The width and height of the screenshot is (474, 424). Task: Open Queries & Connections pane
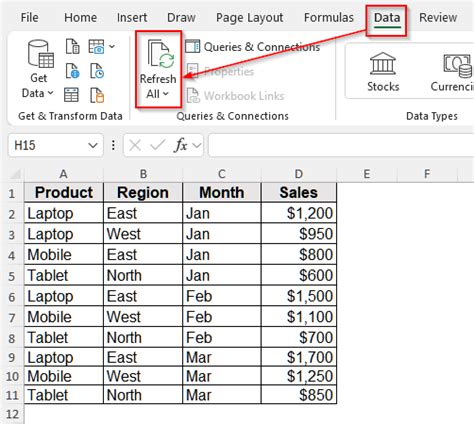click(252, 47)
